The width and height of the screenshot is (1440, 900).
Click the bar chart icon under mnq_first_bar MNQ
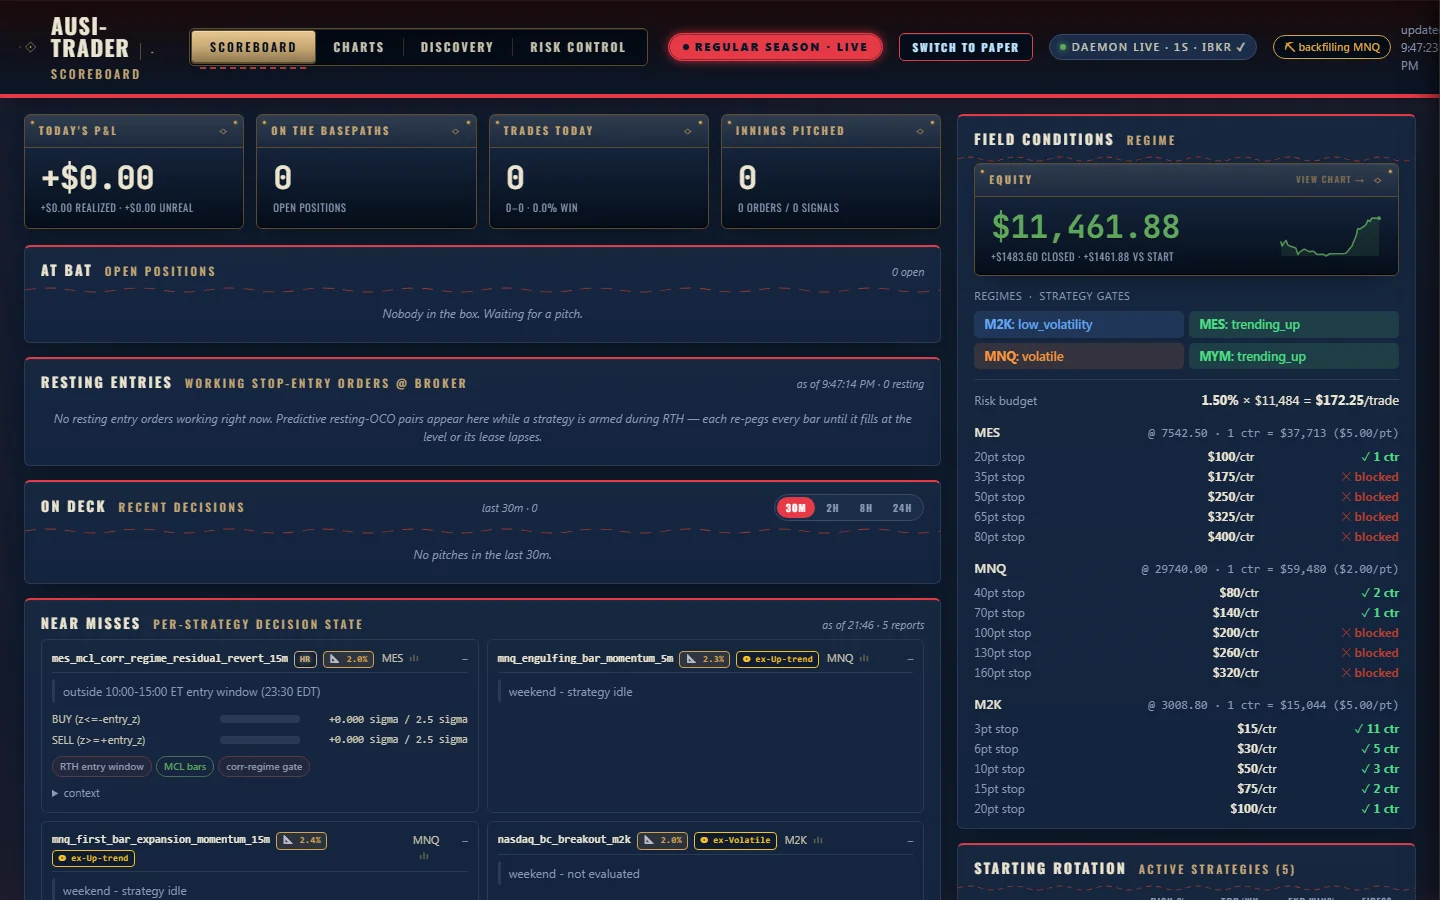tap(424, 856)
